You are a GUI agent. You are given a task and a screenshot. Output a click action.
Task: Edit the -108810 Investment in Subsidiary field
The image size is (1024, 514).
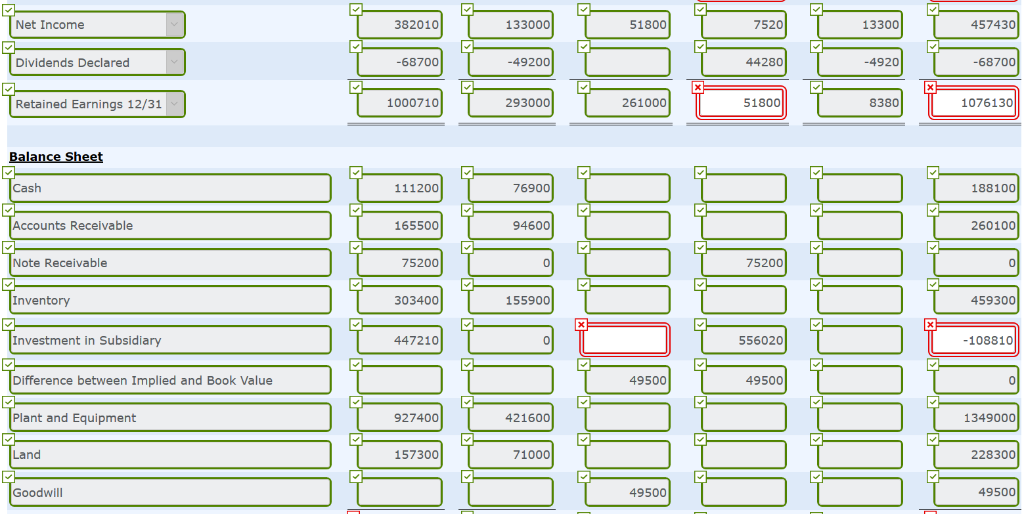(973, 340)
